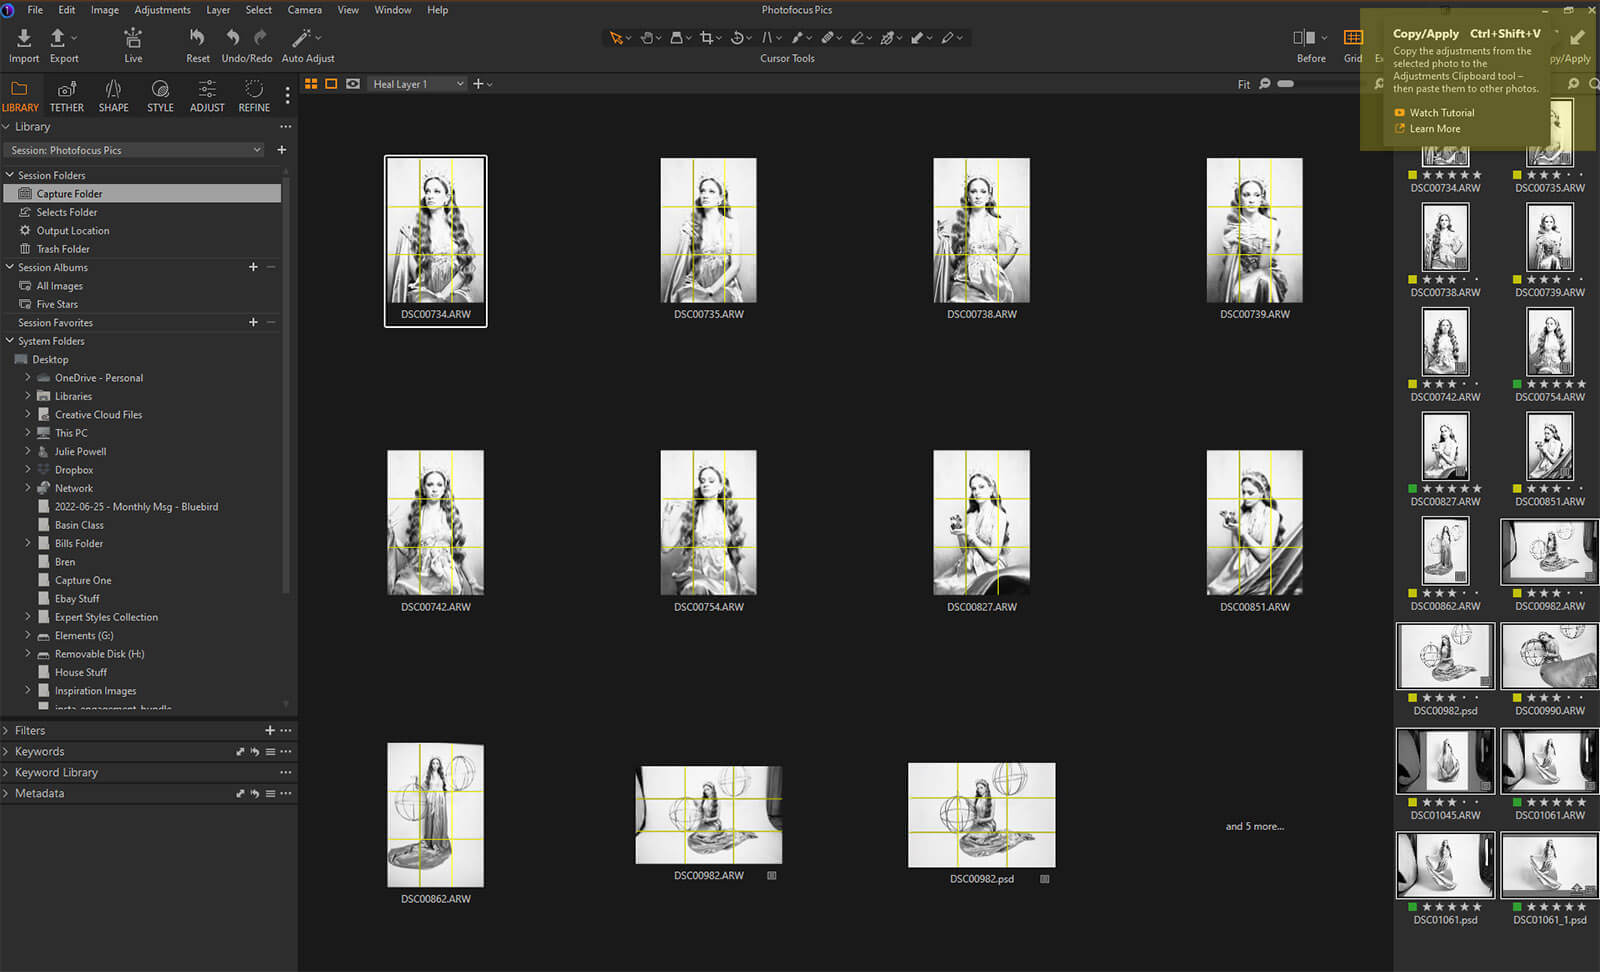
Task: Open the Live capture view icon
Action: (x=133, y=38)
